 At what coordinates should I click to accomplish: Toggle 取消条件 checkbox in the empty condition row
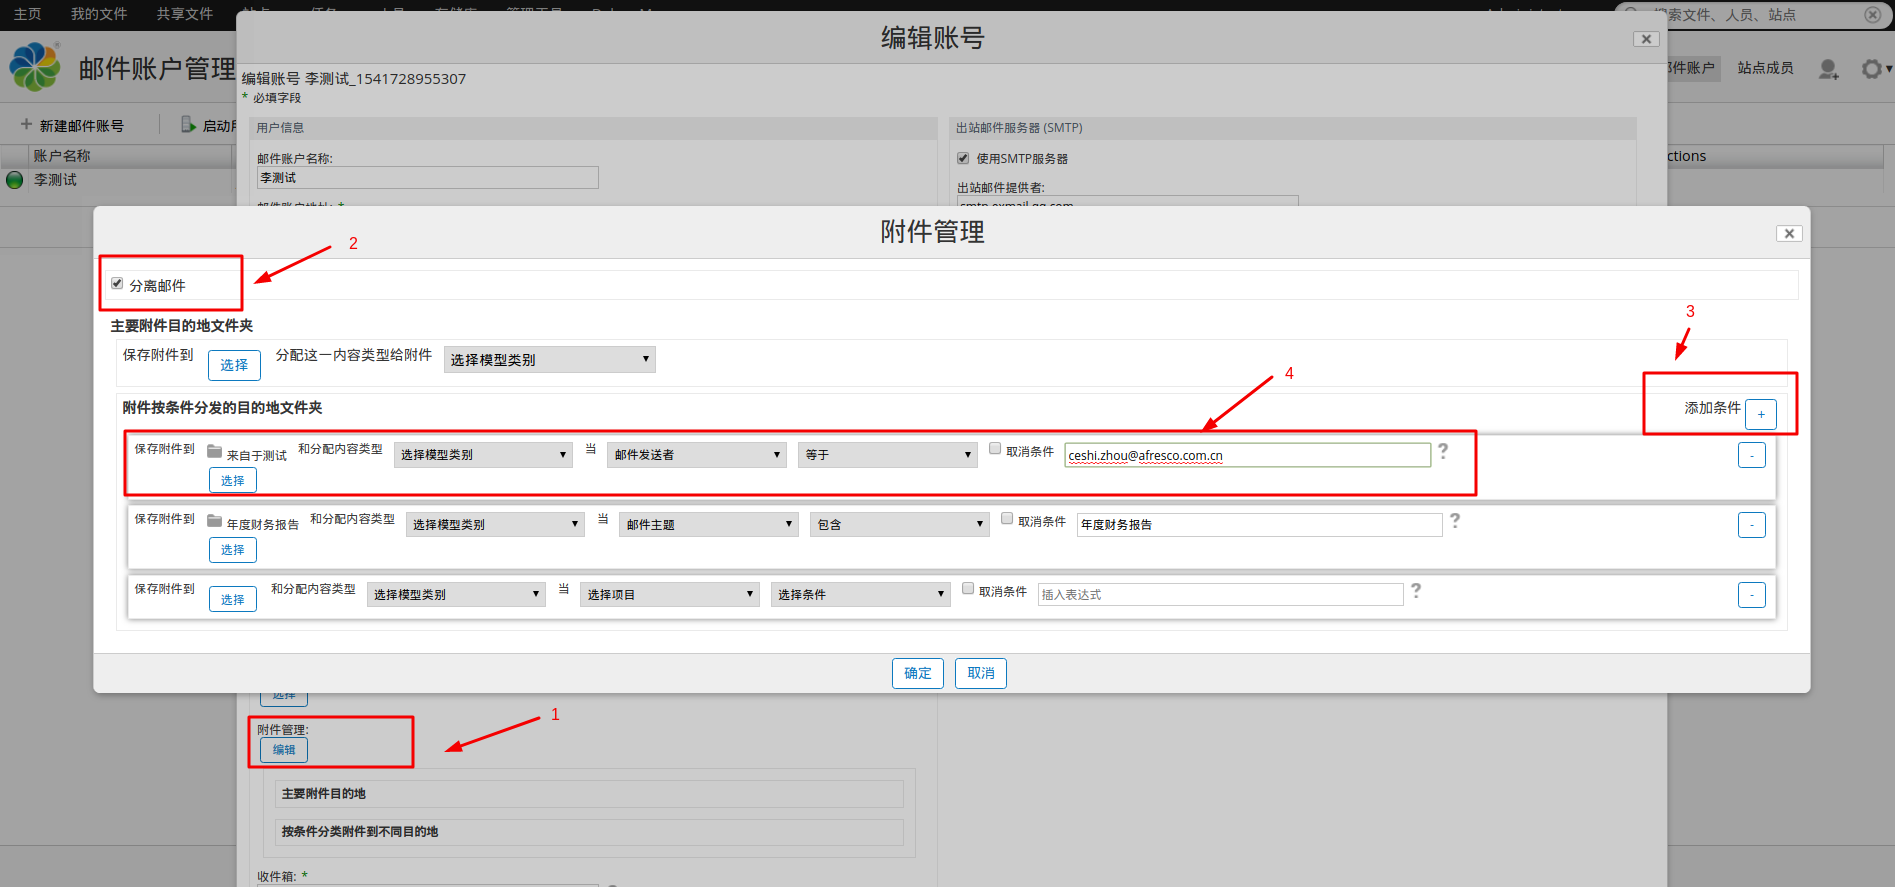click(968, 589)
